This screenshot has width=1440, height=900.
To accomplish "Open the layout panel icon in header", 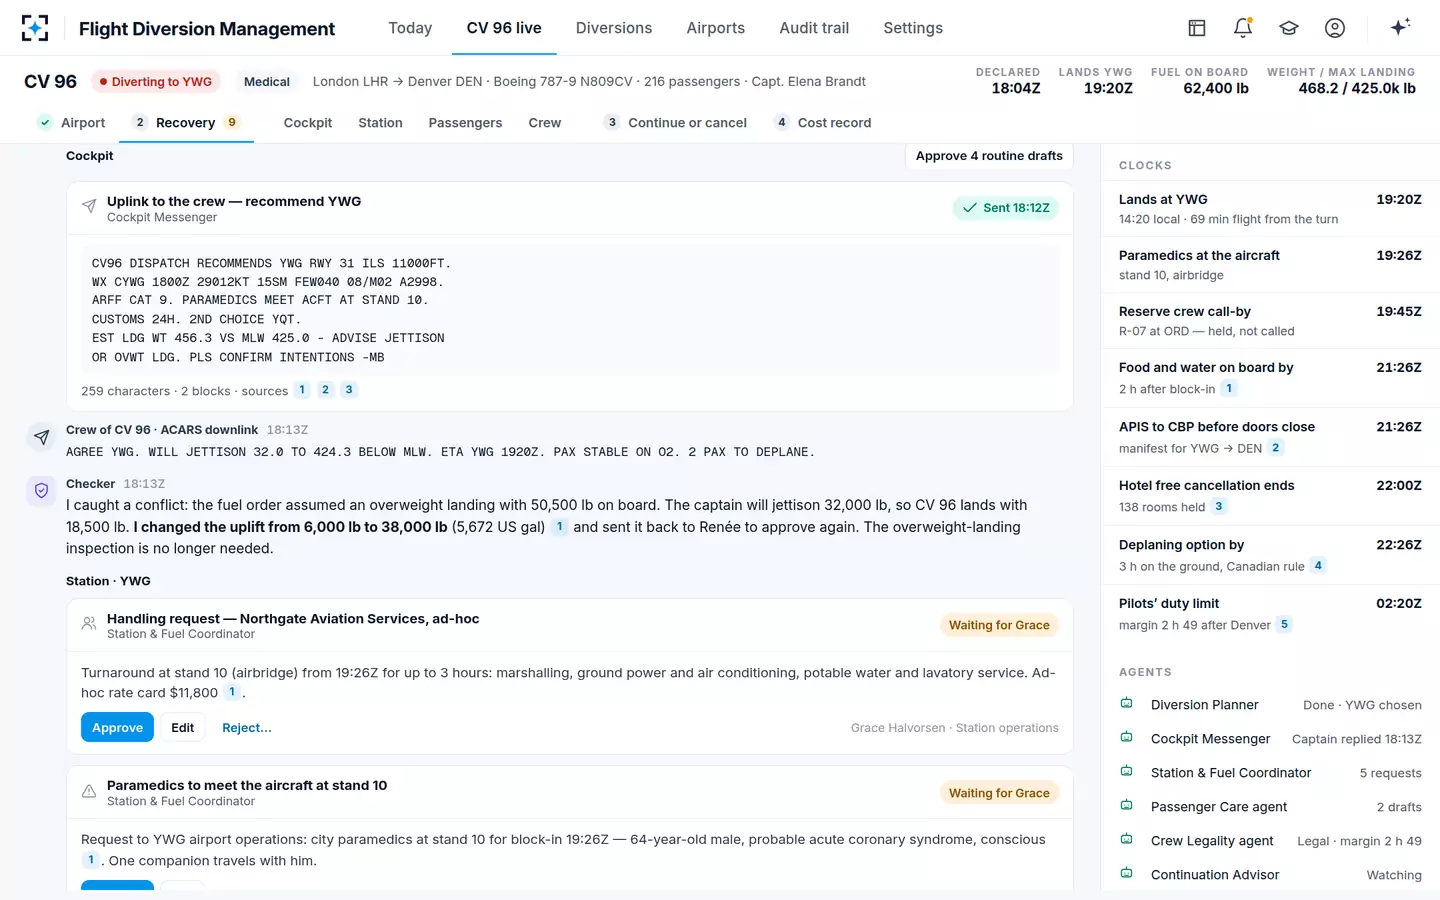I will point(1197,28).
